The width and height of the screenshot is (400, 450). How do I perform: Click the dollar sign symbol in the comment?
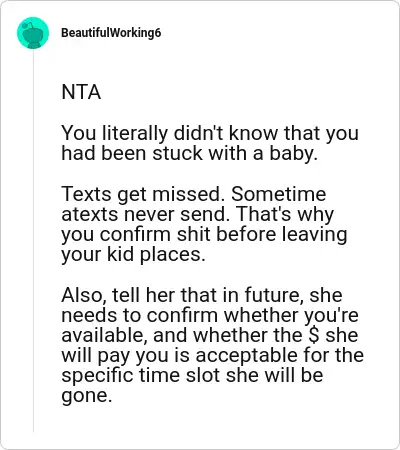coord(314,335)
